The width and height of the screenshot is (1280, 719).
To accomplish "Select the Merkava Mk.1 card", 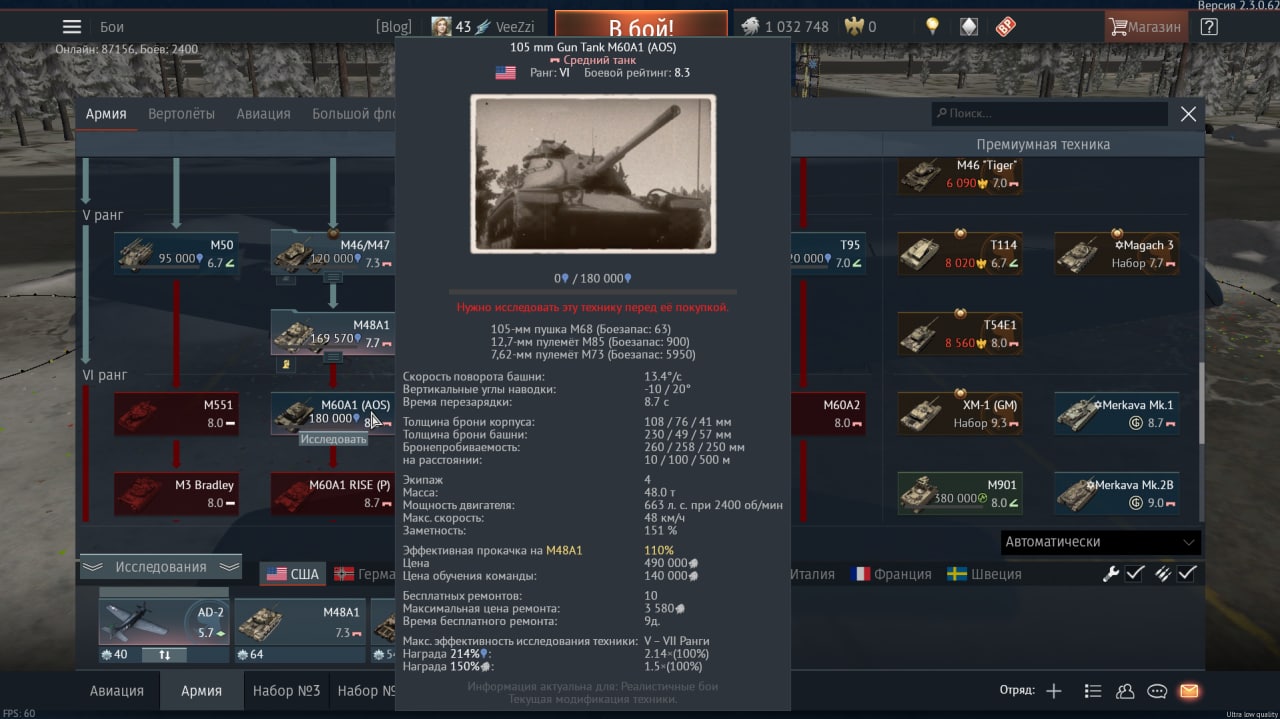I will 1116,413.
